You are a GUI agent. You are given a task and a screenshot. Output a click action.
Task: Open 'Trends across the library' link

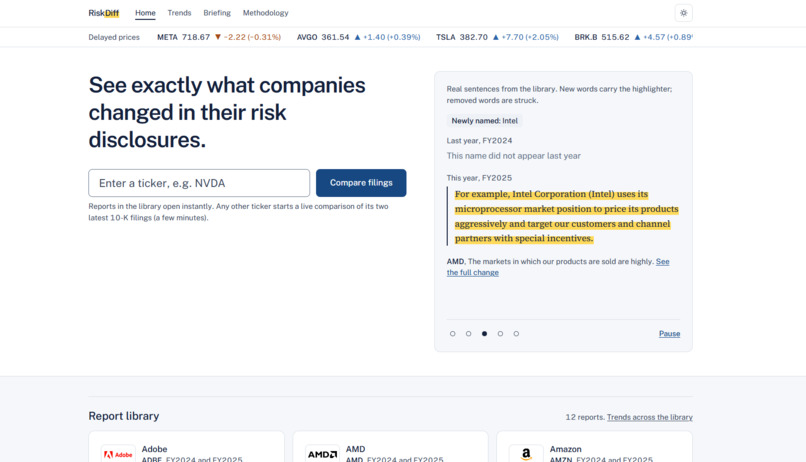[650, 417]
